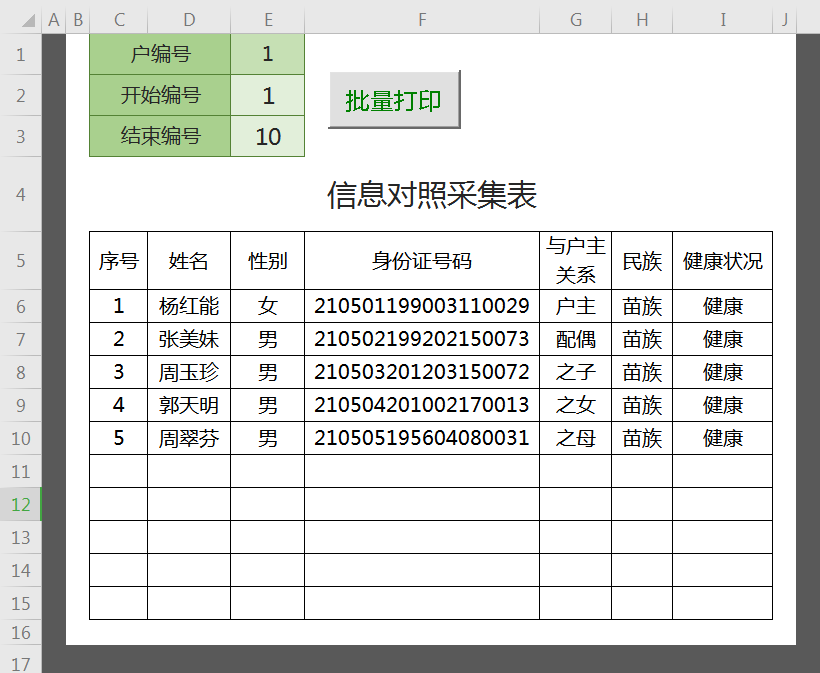Select ID number 210504201002170013

422,405
